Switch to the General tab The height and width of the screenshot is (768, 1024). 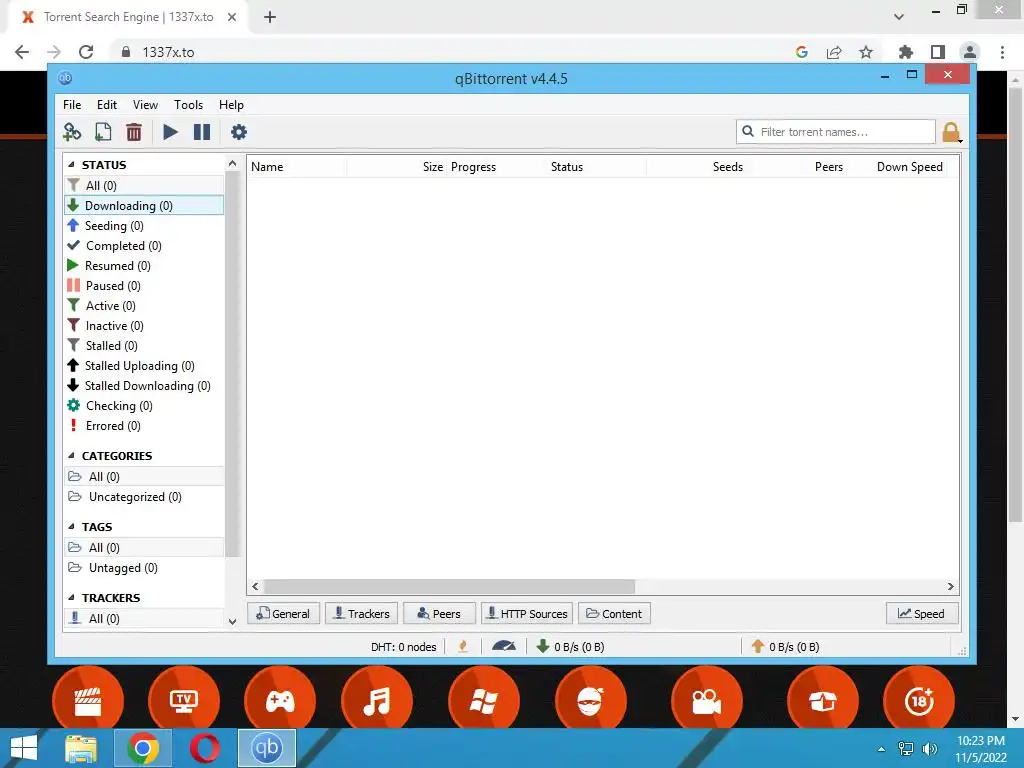click(x=283, y=614)
